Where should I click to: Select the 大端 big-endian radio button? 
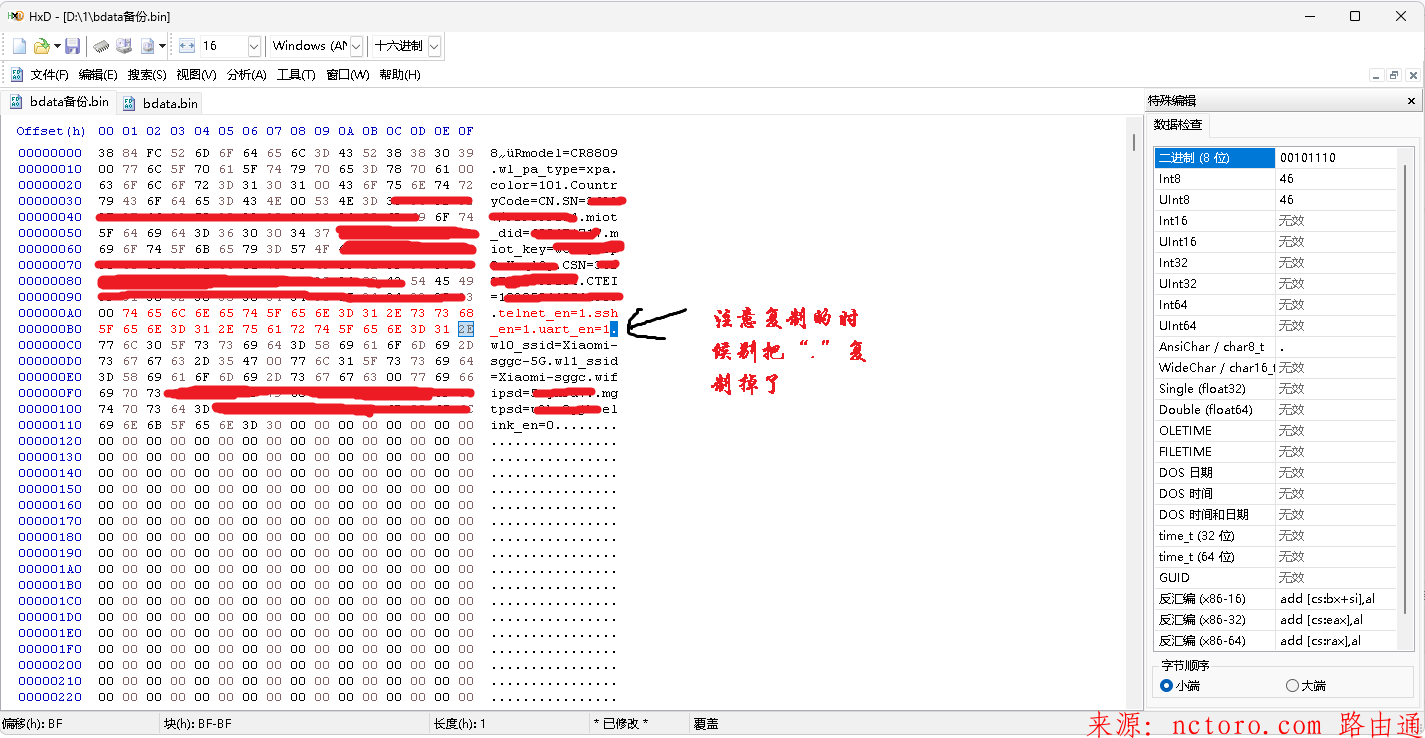coord(1292,686)
